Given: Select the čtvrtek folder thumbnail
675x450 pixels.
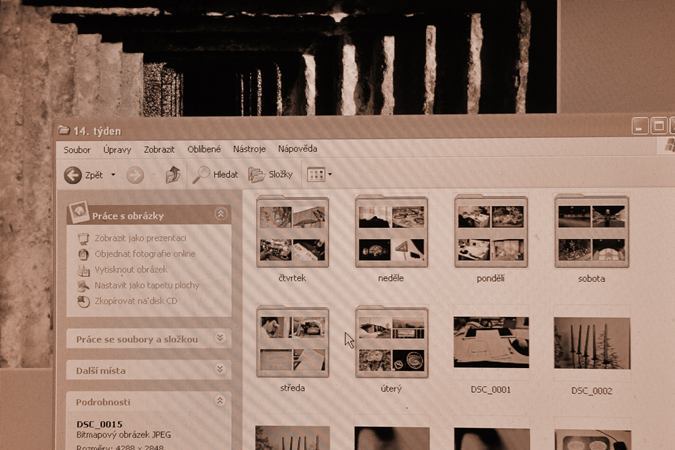Looking at the screenshot, I should click(x=292, y=232).
